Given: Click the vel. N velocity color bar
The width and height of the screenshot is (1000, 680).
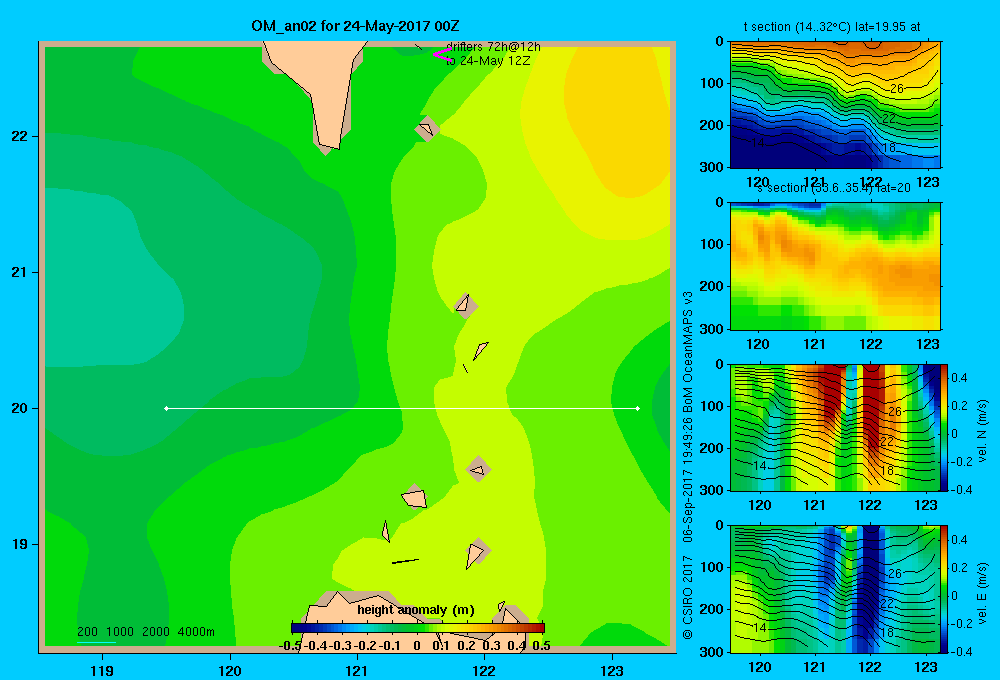Looking at the screenshot, I should click(x=945, y=427).
